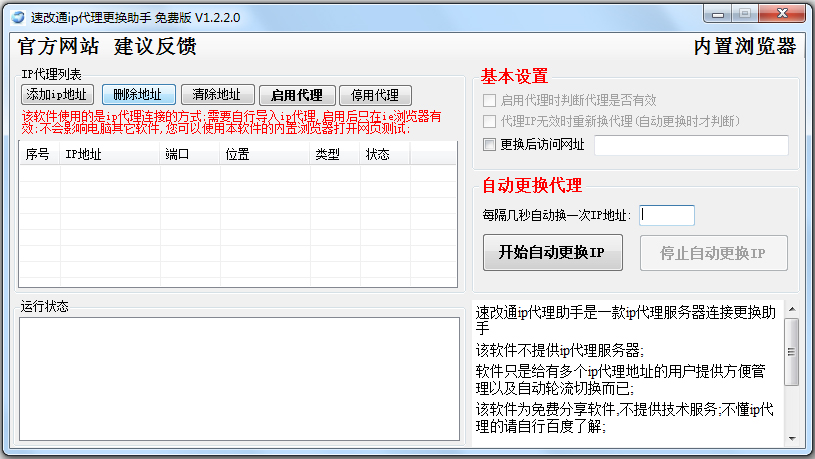The width and height of the screenshot is (815, 459).
Task: Click the 位置 column header
Action: (x=265, y=154)
